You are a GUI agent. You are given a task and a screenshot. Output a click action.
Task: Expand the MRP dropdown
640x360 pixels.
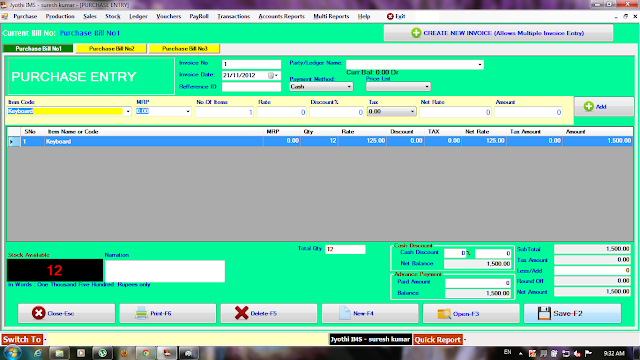pyautogui.click(x=188, y=111)
